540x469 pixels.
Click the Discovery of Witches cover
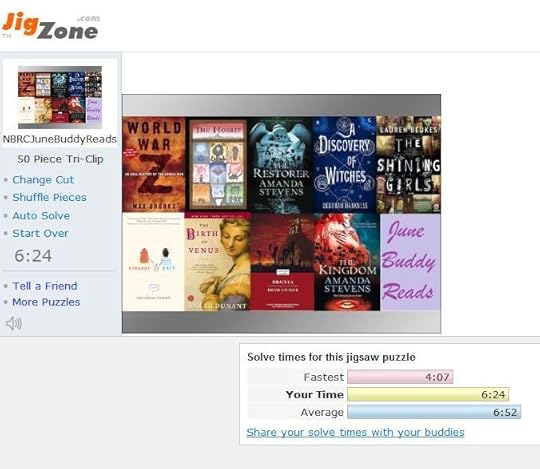344,164
